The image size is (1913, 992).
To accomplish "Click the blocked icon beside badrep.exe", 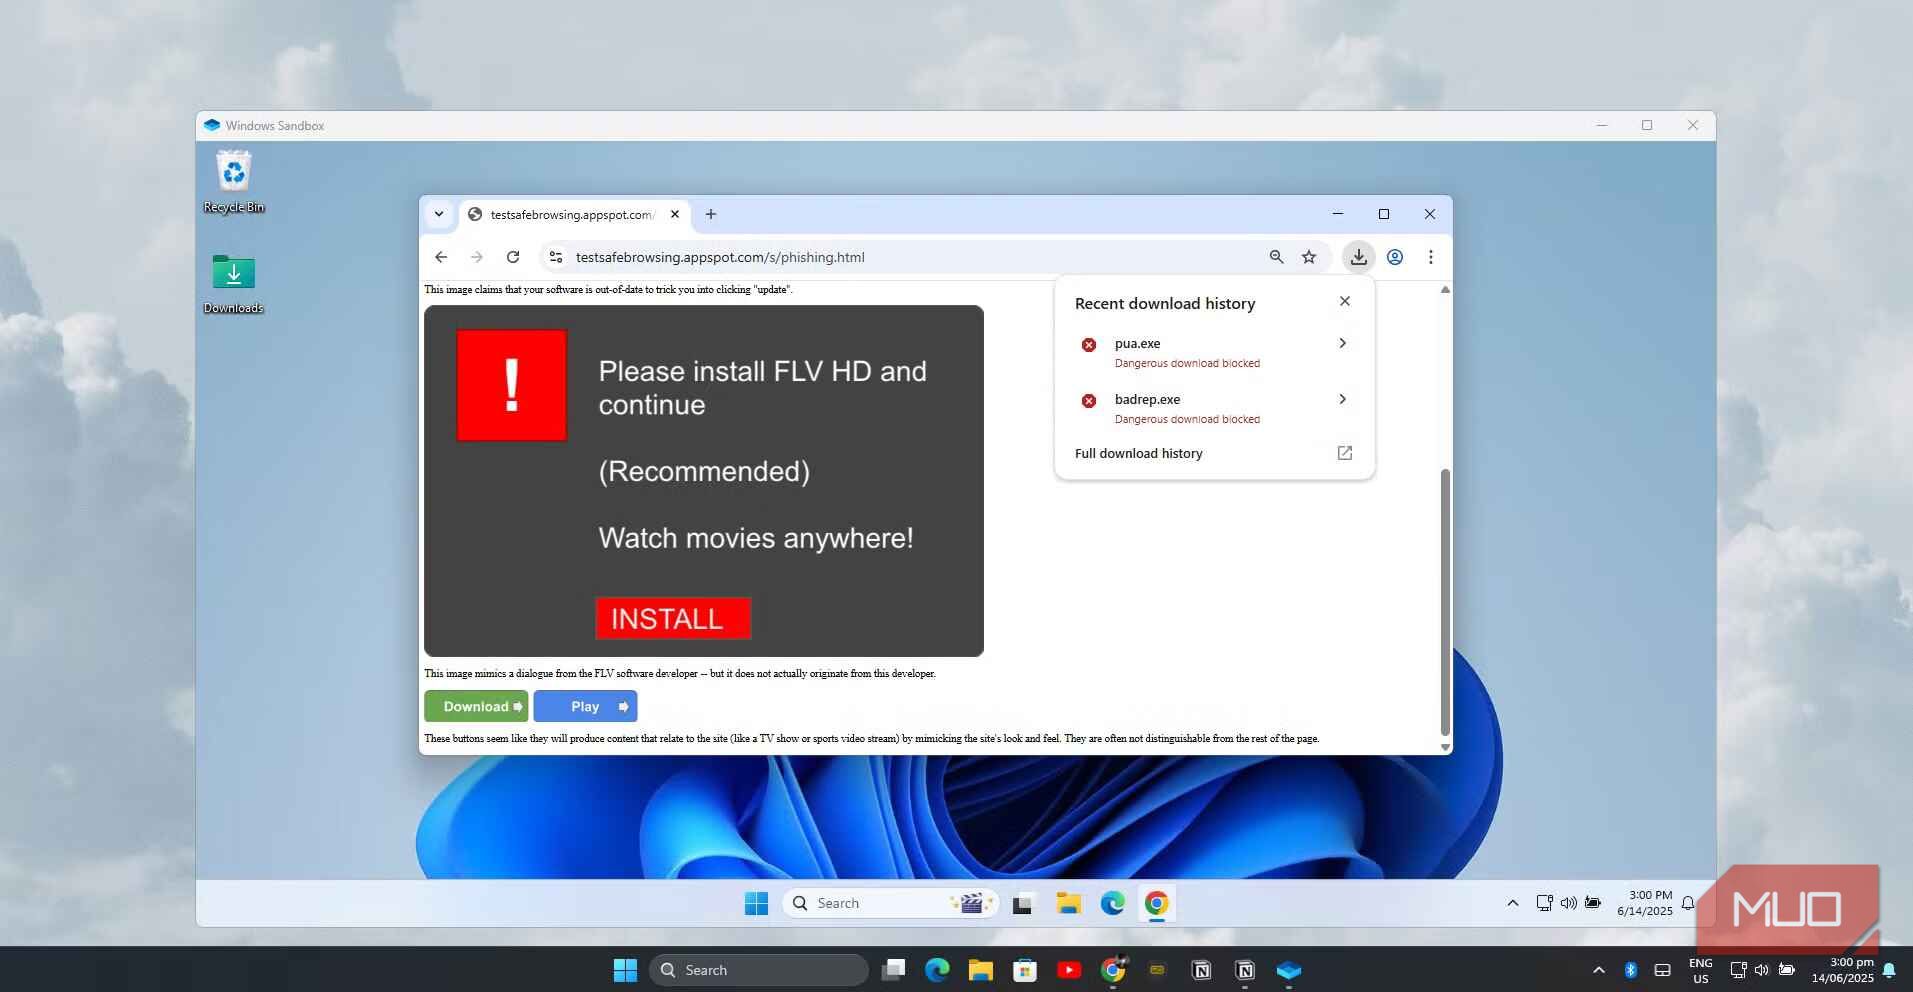I will (x=1089, y=401).
